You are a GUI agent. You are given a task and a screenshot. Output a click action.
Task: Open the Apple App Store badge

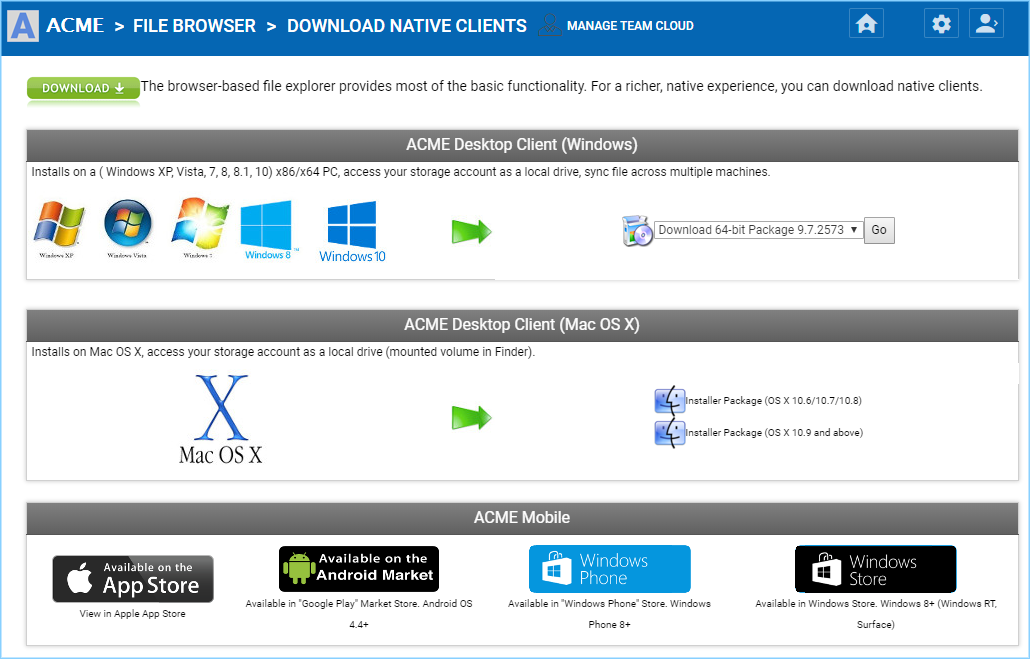click(x=133, y=579)
